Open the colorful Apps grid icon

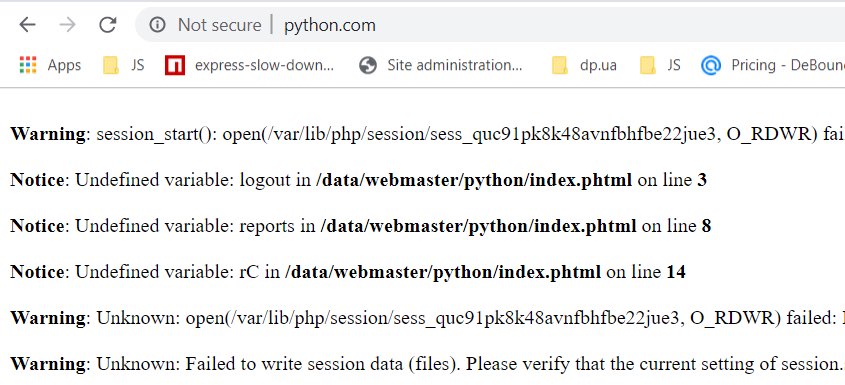click(x=27, y=65)
